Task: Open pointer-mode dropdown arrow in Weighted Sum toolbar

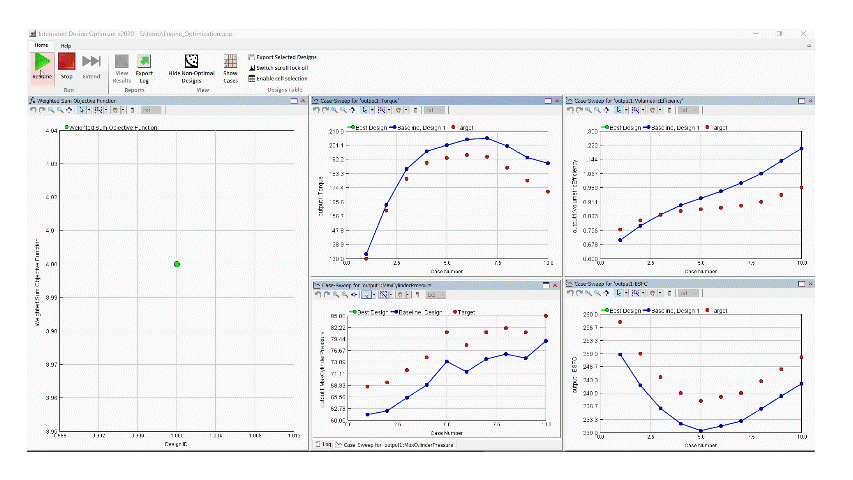Action: click(x=89, y=110)
